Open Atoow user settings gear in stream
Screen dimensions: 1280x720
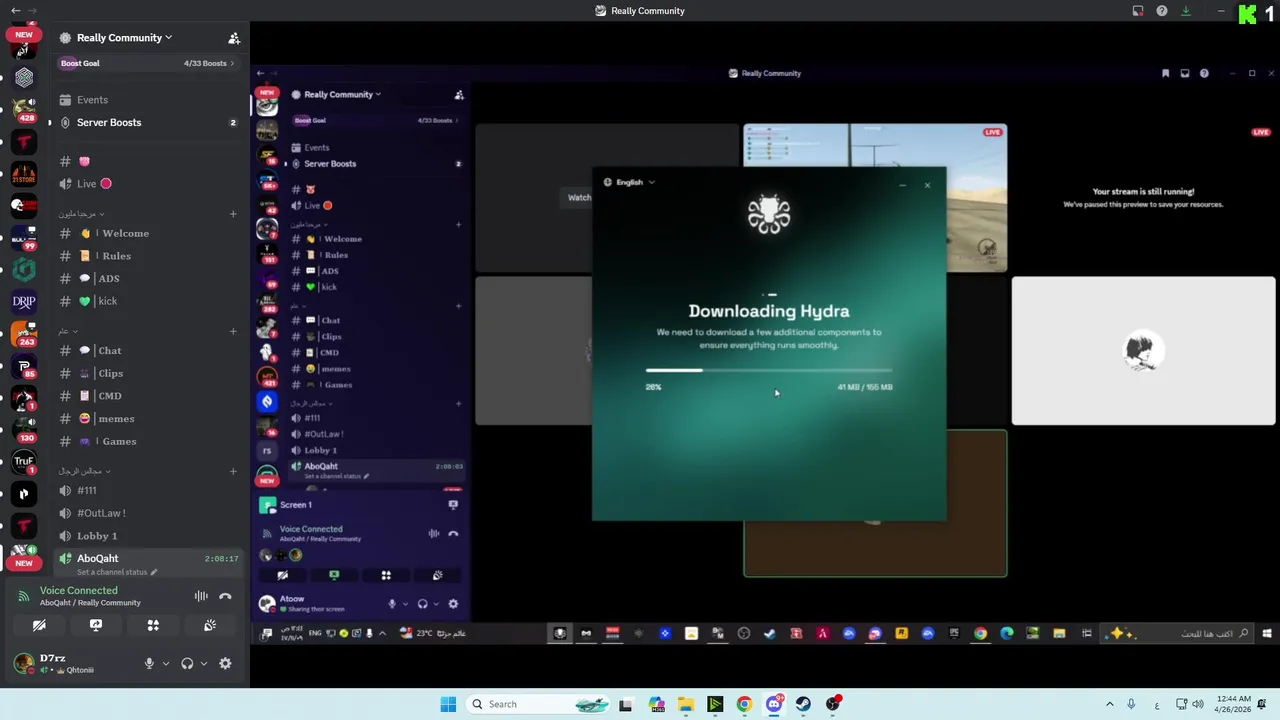tap(453, 604)
